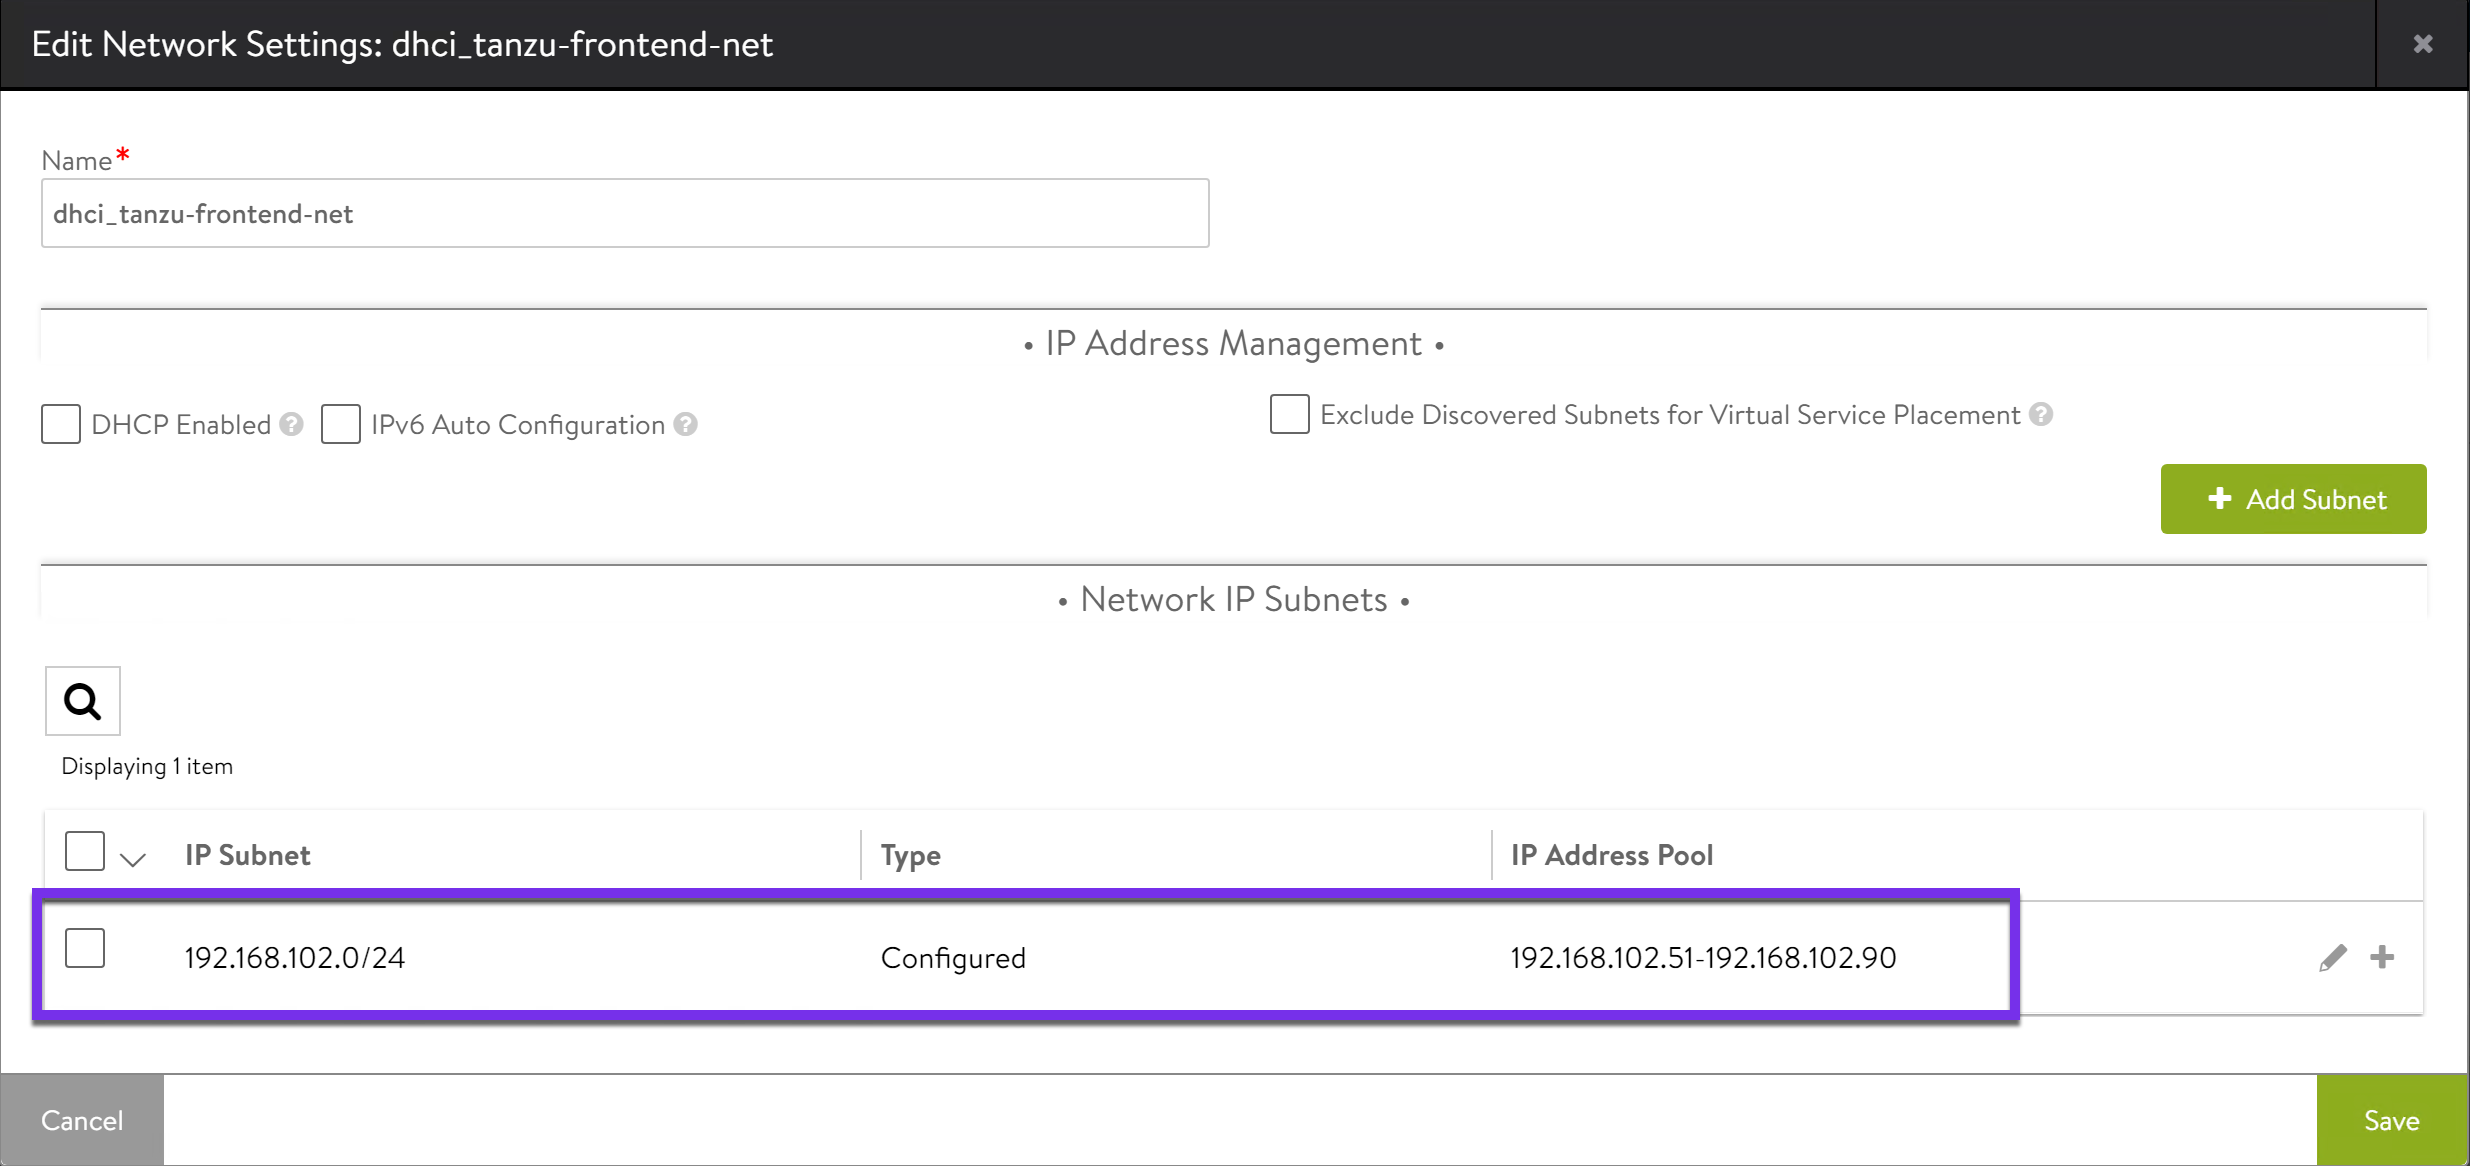
Task: Click help icon for Exclude Discovered Subnets
Action: [2041, 414]
